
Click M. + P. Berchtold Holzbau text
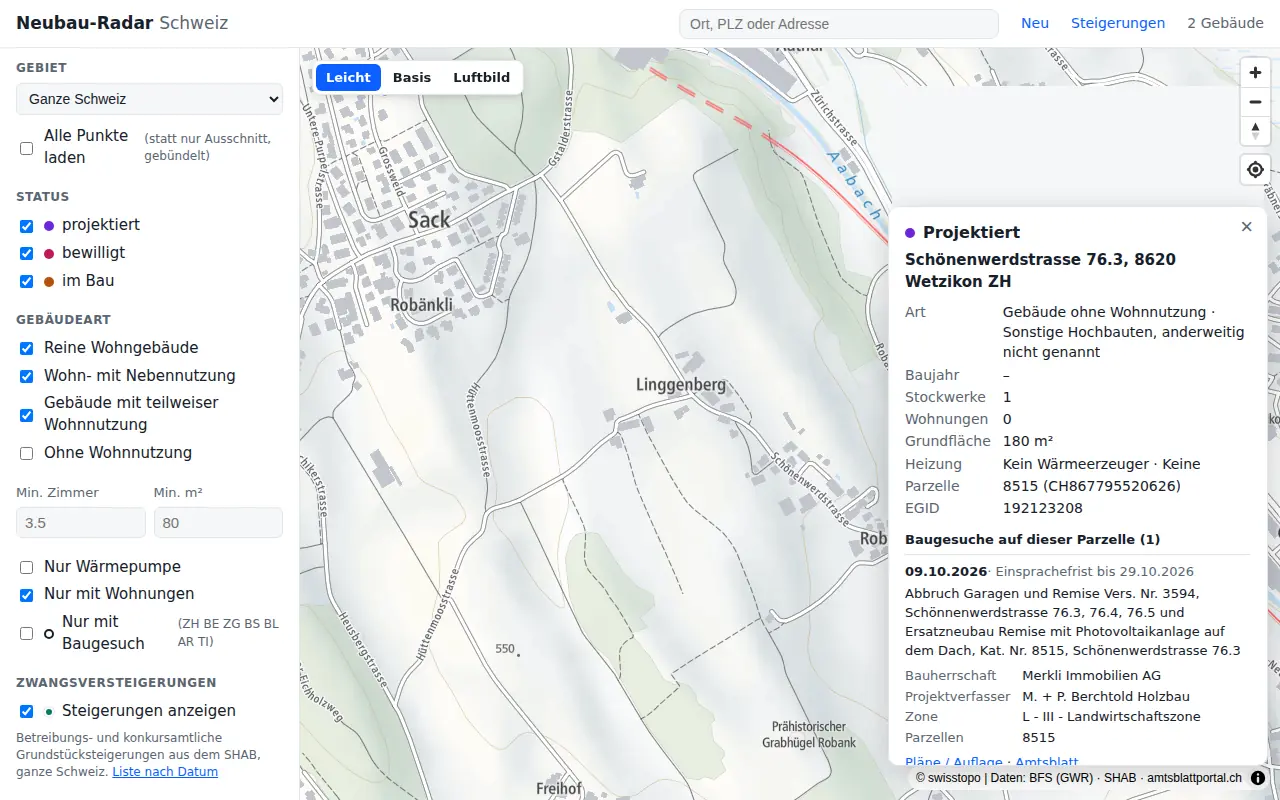[1106, 696]
